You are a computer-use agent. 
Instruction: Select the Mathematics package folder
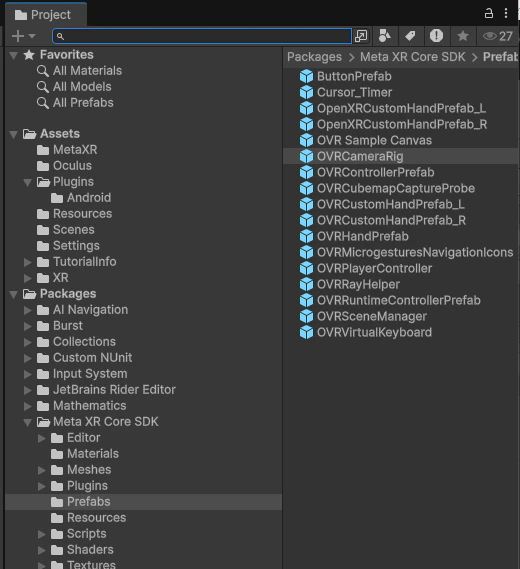(81, 406)
